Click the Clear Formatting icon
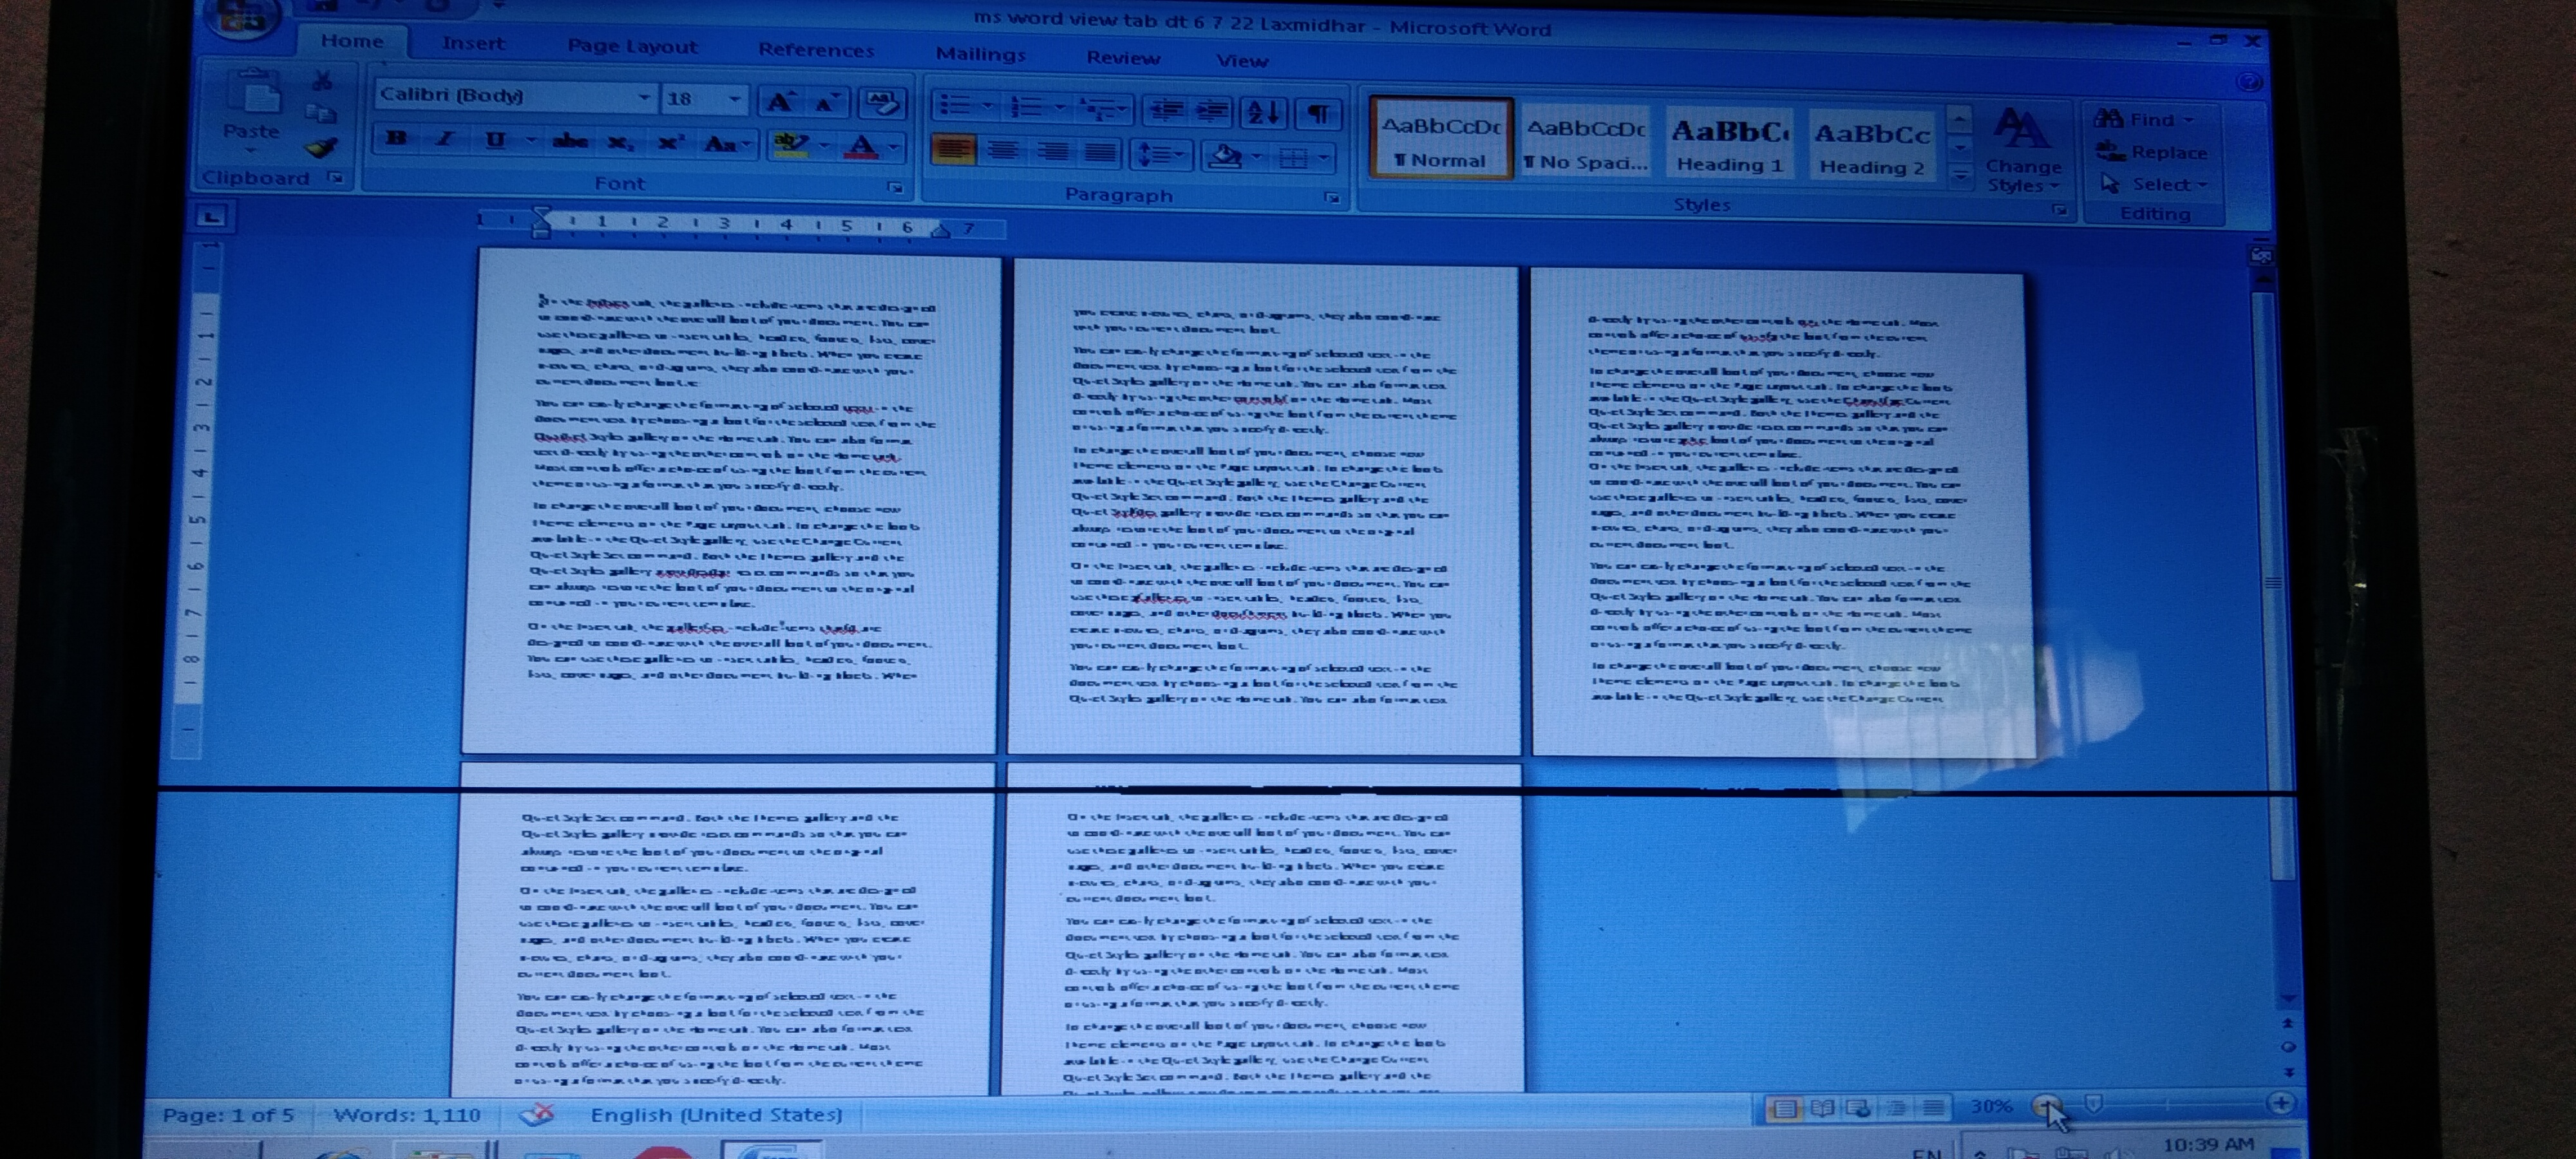Image resolution: width=2576 pixels, height=1159 pixels. [882, 102]
